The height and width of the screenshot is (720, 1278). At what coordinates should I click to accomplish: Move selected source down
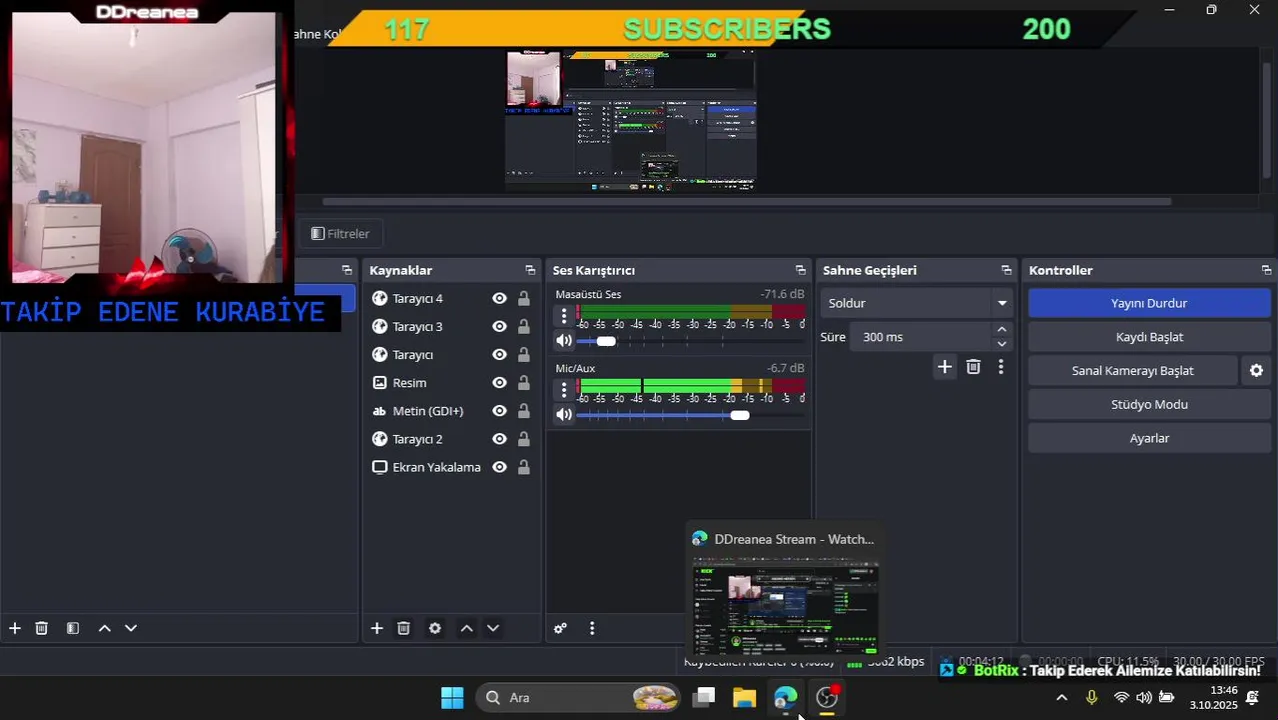click(x=493, y=628)
